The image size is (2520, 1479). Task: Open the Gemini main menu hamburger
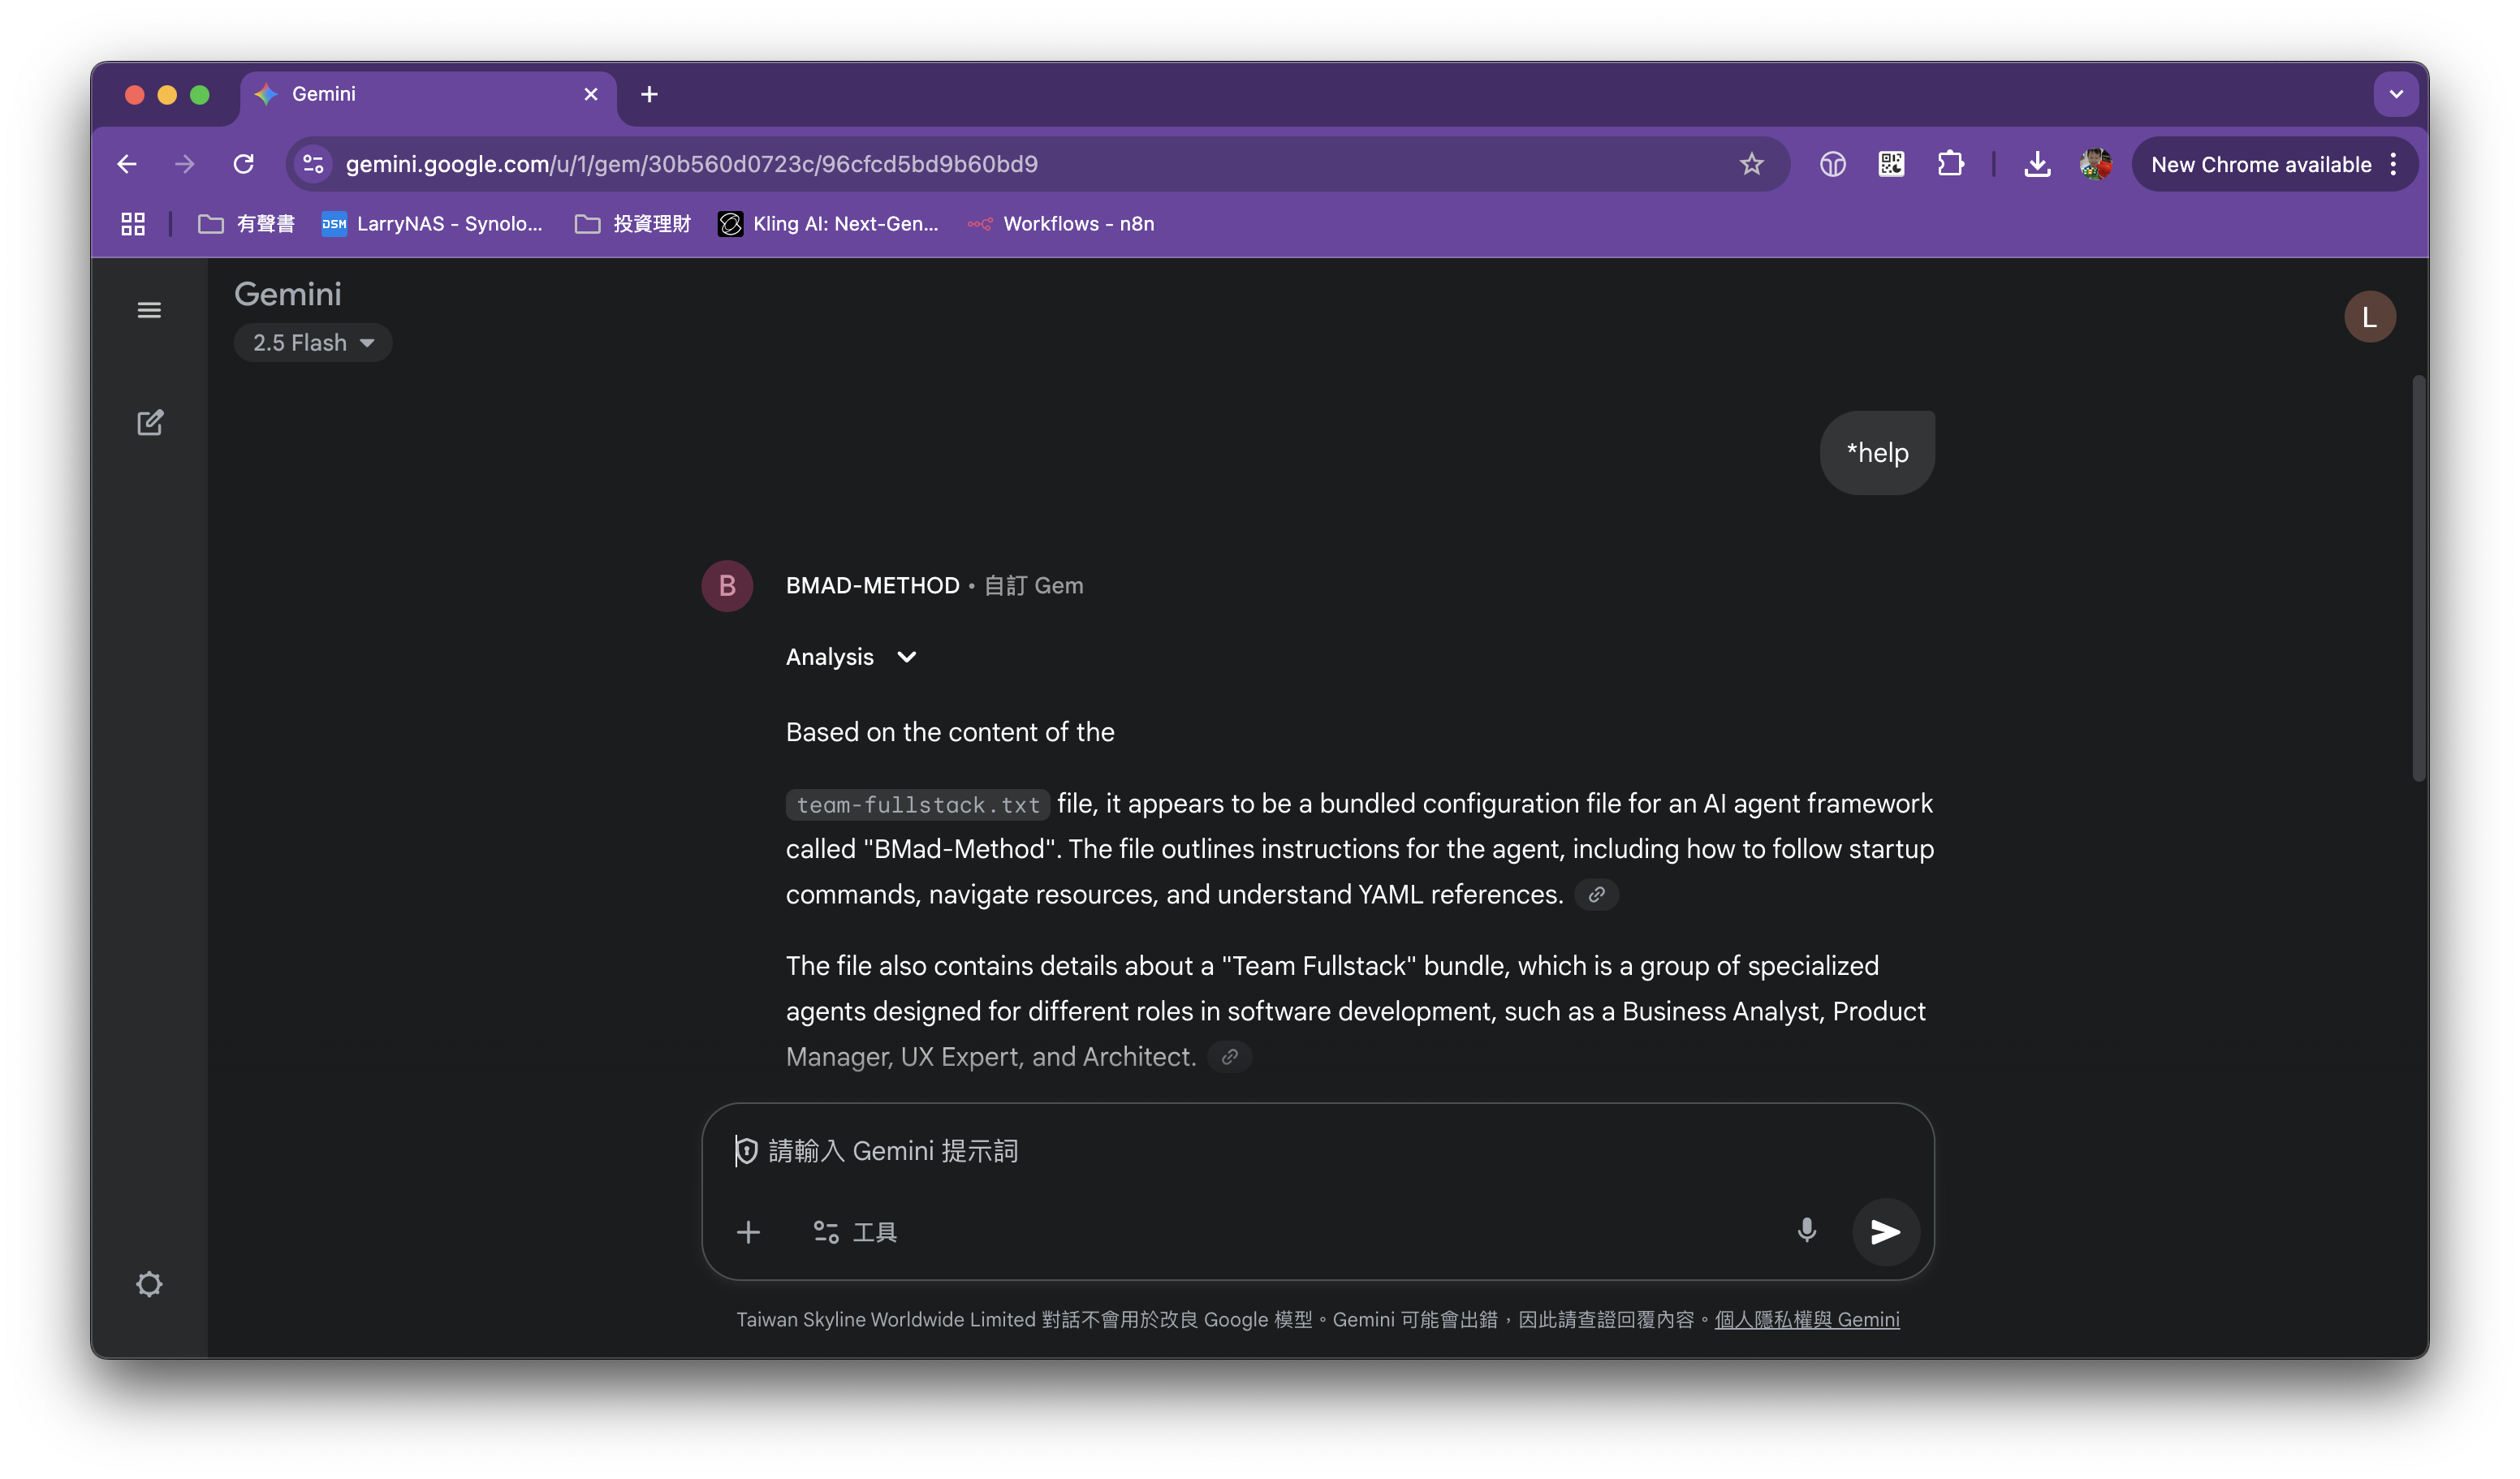[149, 310]
